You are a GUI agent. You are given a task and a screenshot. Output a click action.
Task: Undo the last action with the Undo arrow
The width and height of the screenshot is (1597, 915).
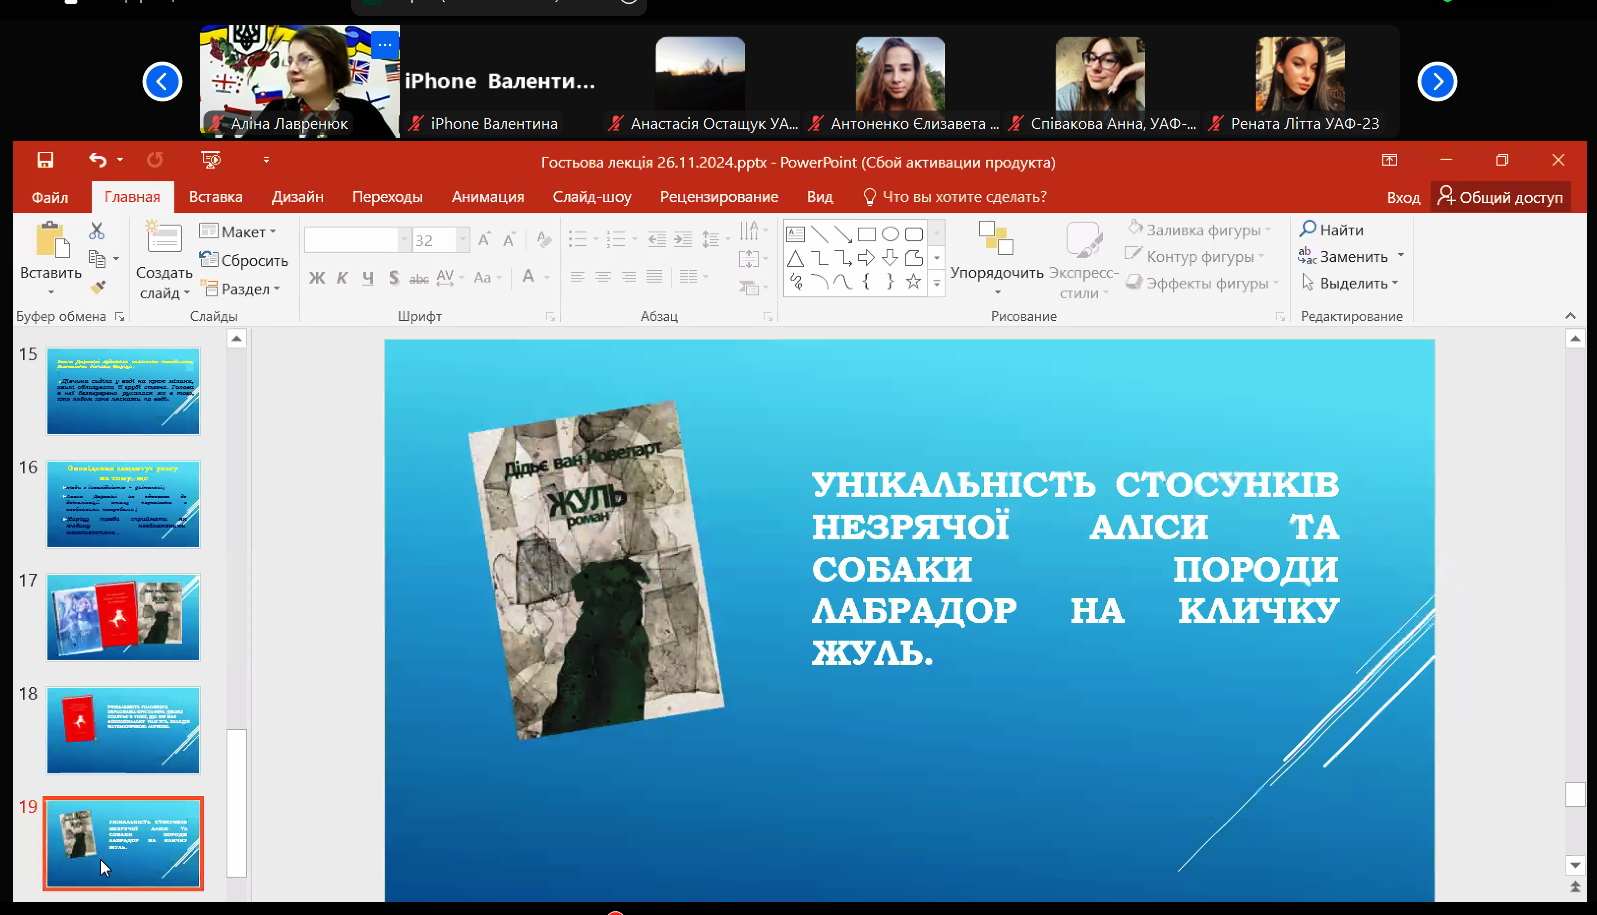(x=97, y=160)
